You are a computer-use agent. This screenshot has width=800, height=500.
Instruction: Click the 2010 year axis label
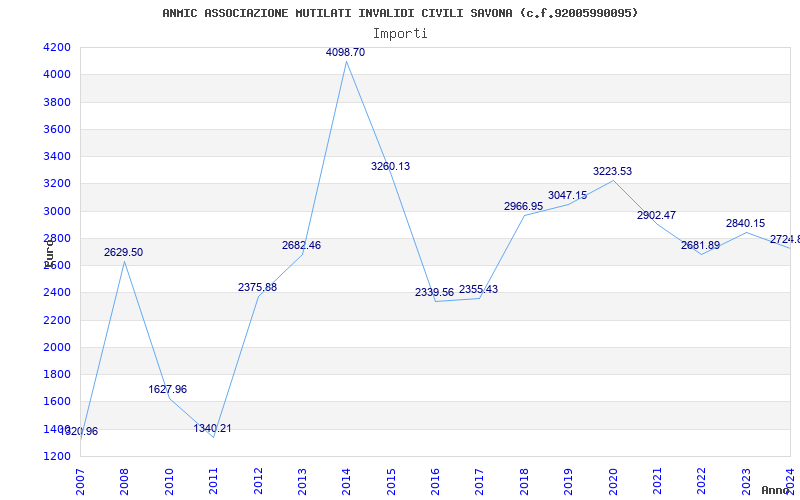tap(169, 481)
